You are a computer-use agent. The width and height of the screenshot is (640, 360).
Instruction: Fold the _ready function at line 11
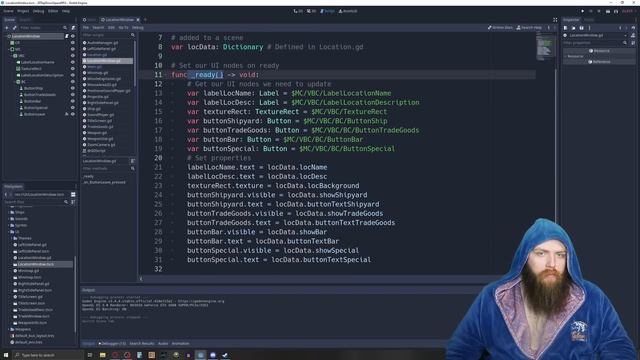pyautogui.click(x=166, y=75)
